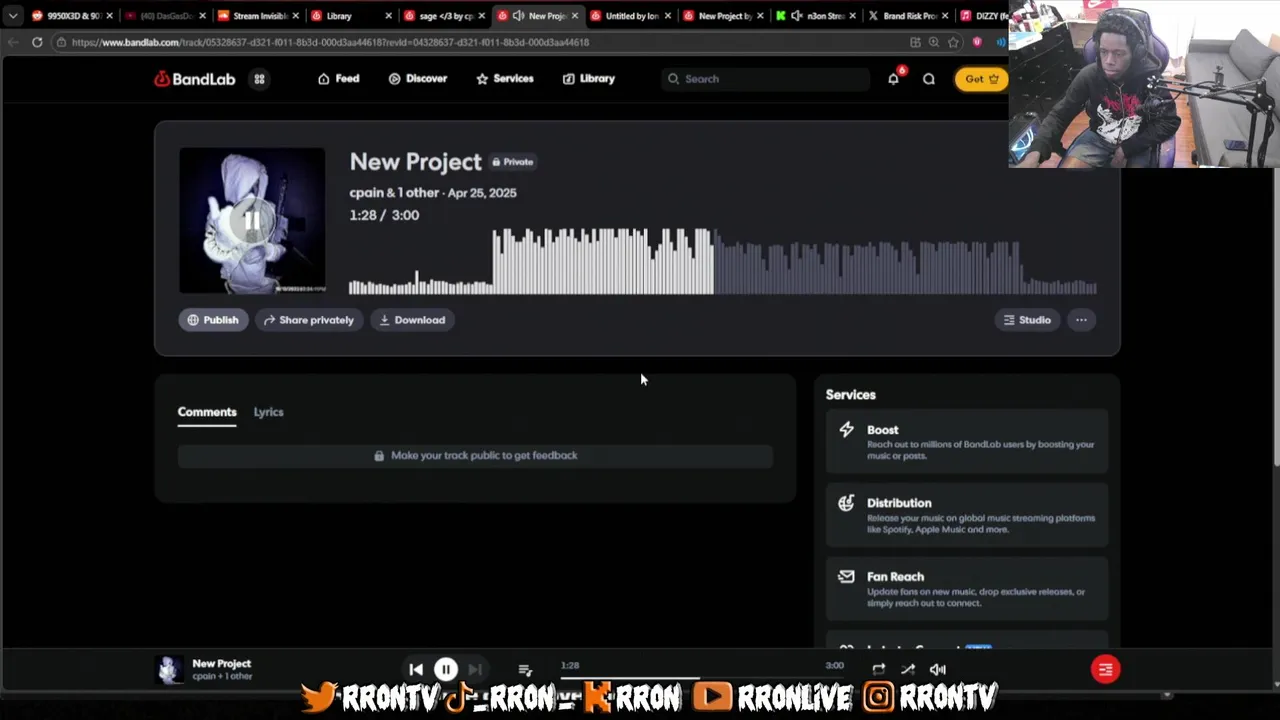Click the date Apr 25, 2025

[482, 193]
